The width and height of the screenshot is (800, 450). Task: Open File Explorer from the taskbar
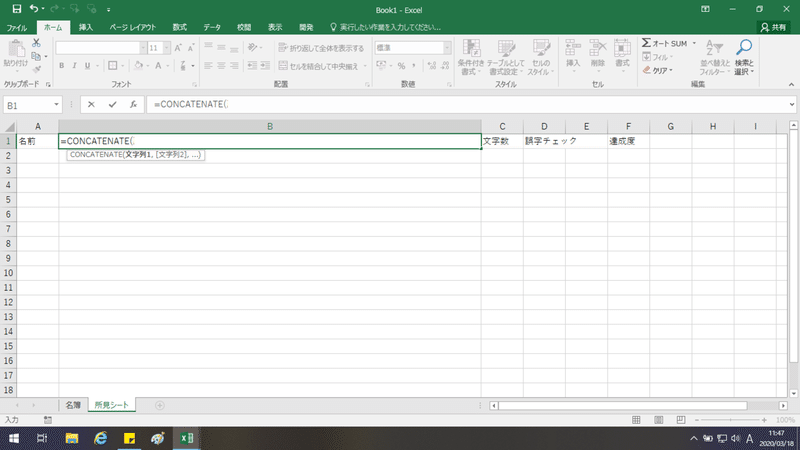(x=72, y=438)
